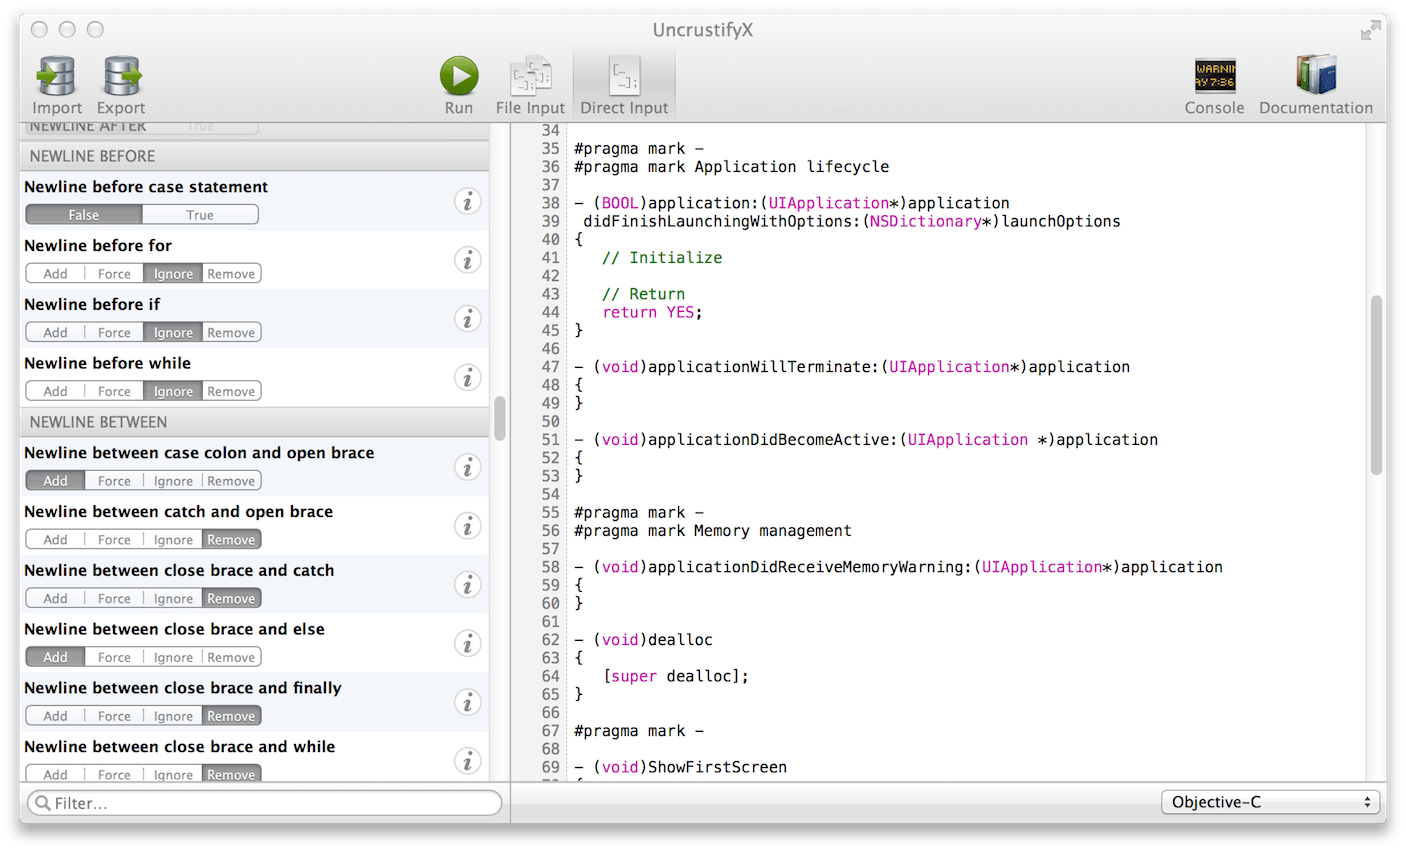This screenshot has height=851, width=1406.
Task: Choose Add for Newline before for
Action: (56, 274)
